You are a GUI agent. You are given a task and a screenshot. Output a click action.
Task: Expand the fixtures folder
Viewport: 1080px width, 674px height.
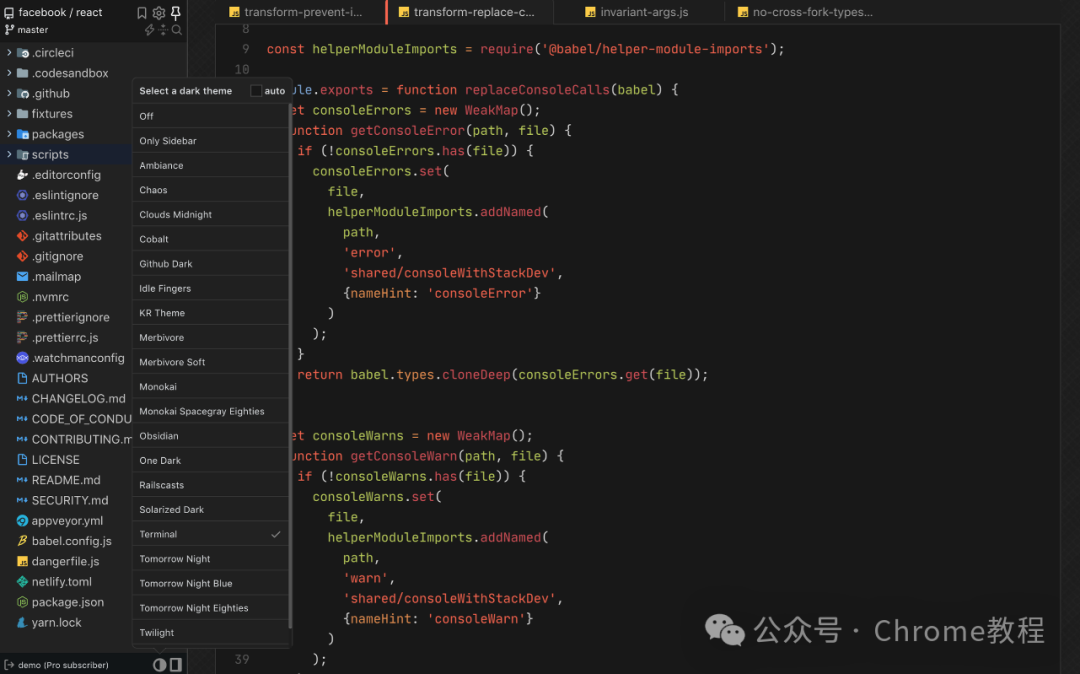pyautogui.click(x=9, y=114)
